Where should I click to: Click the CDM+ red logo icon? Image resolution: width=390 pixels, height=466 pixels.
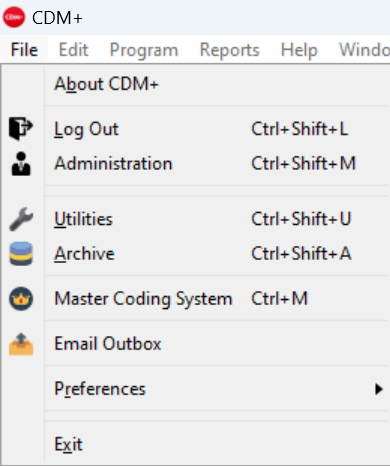tap(14, 17)
